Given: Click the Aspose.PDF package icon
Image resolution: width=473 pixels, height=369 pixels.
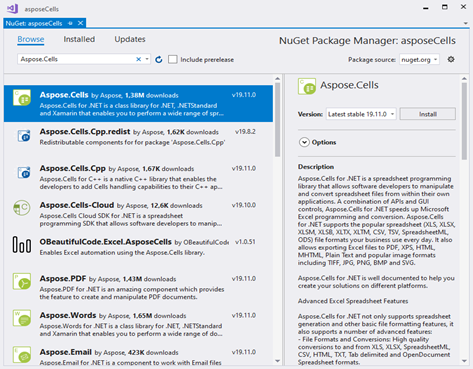Looking at the screenshot, I should click(x=22, y=281).
